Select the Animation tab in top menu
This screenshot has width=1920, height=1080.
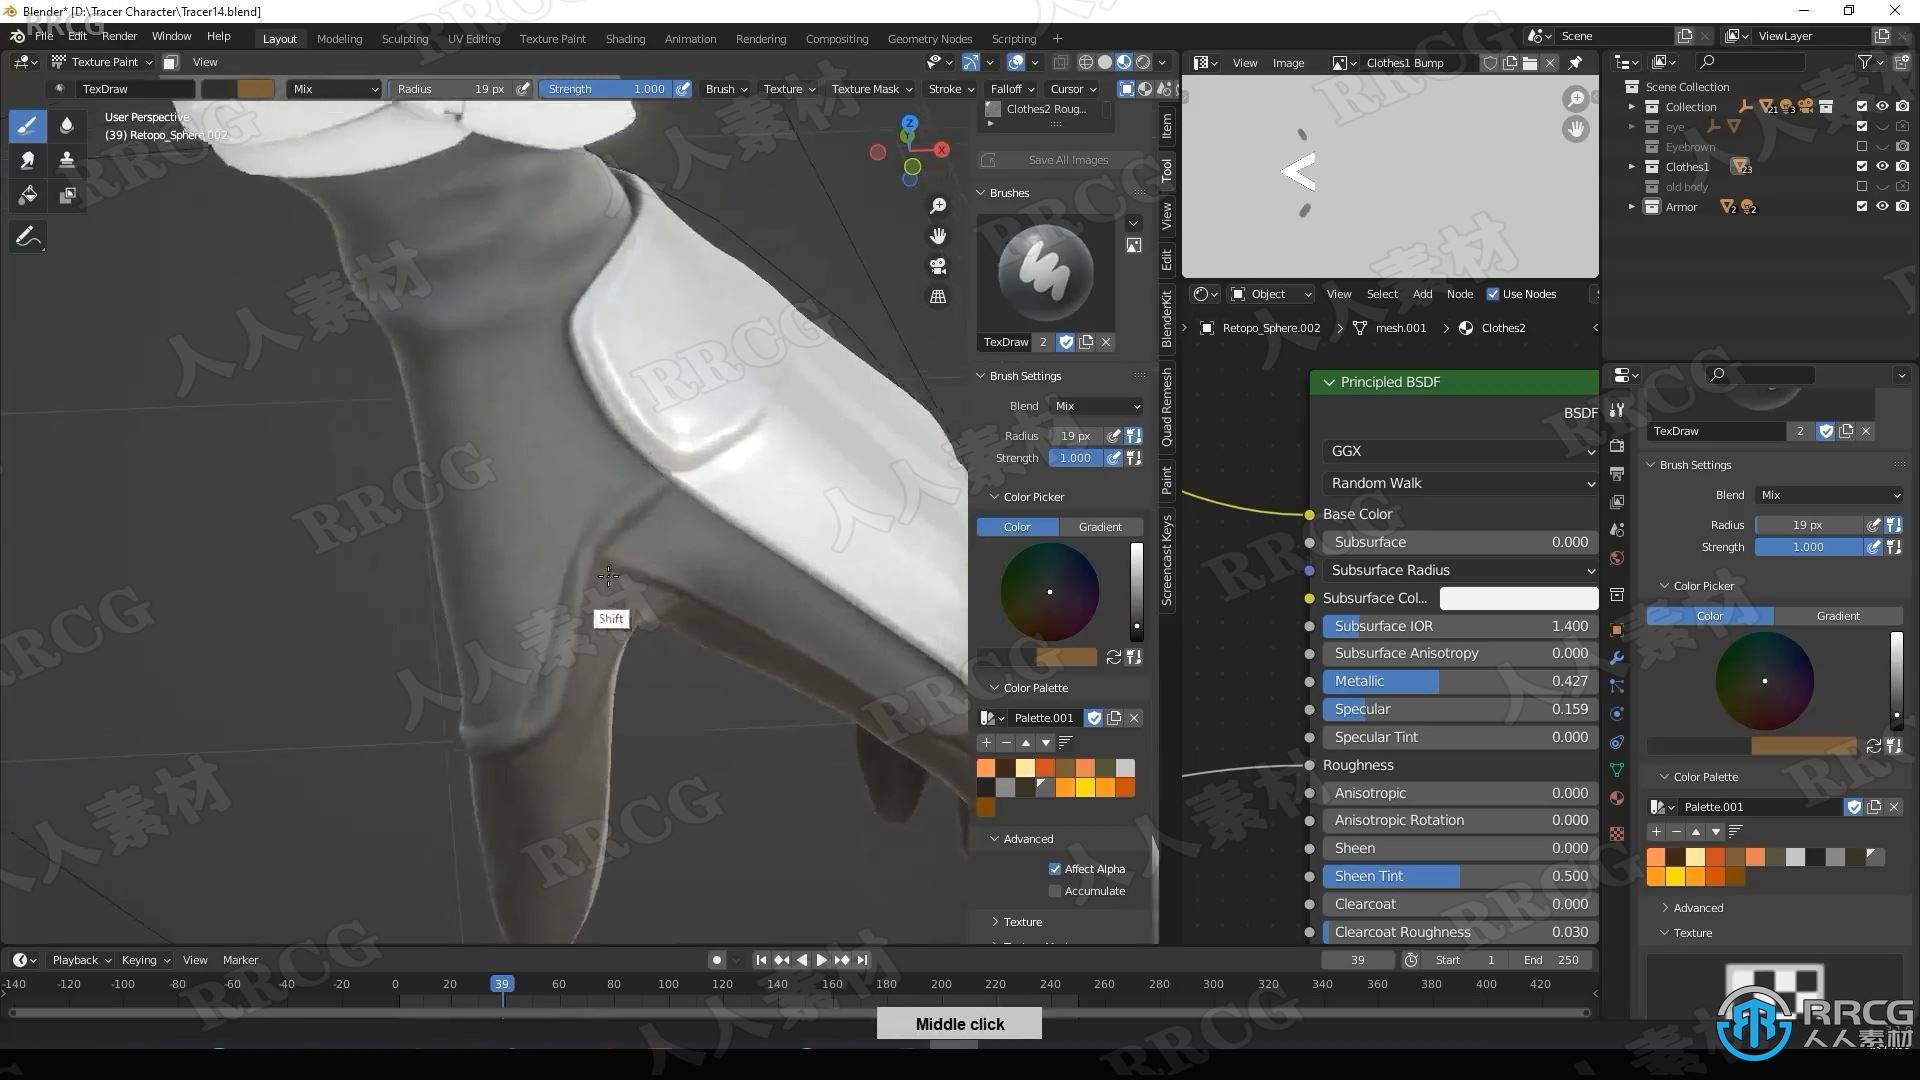691,37
